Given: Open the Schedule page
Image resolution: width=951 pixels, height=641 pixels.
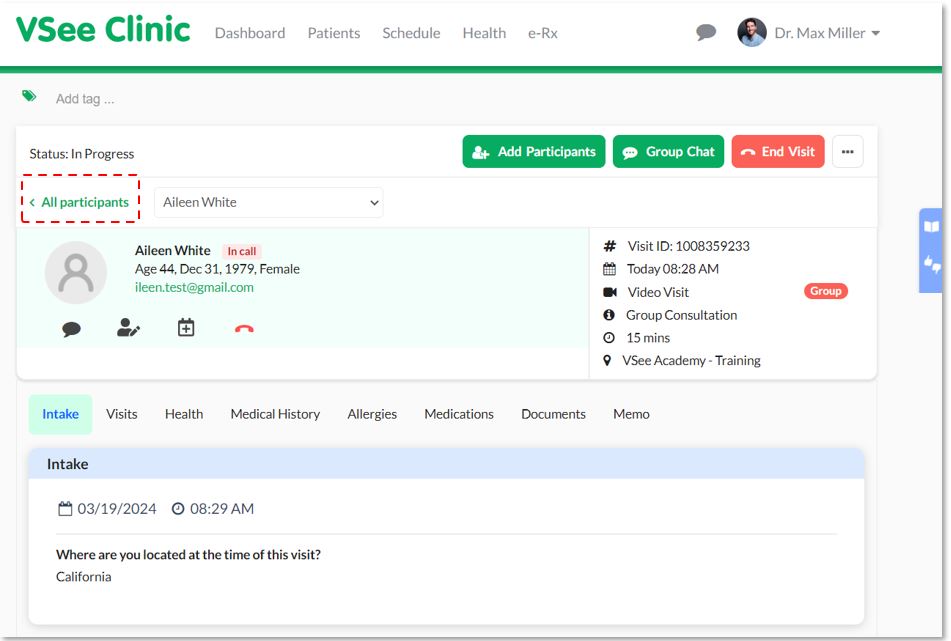Looking at the screenshot, I should point(411,33).
